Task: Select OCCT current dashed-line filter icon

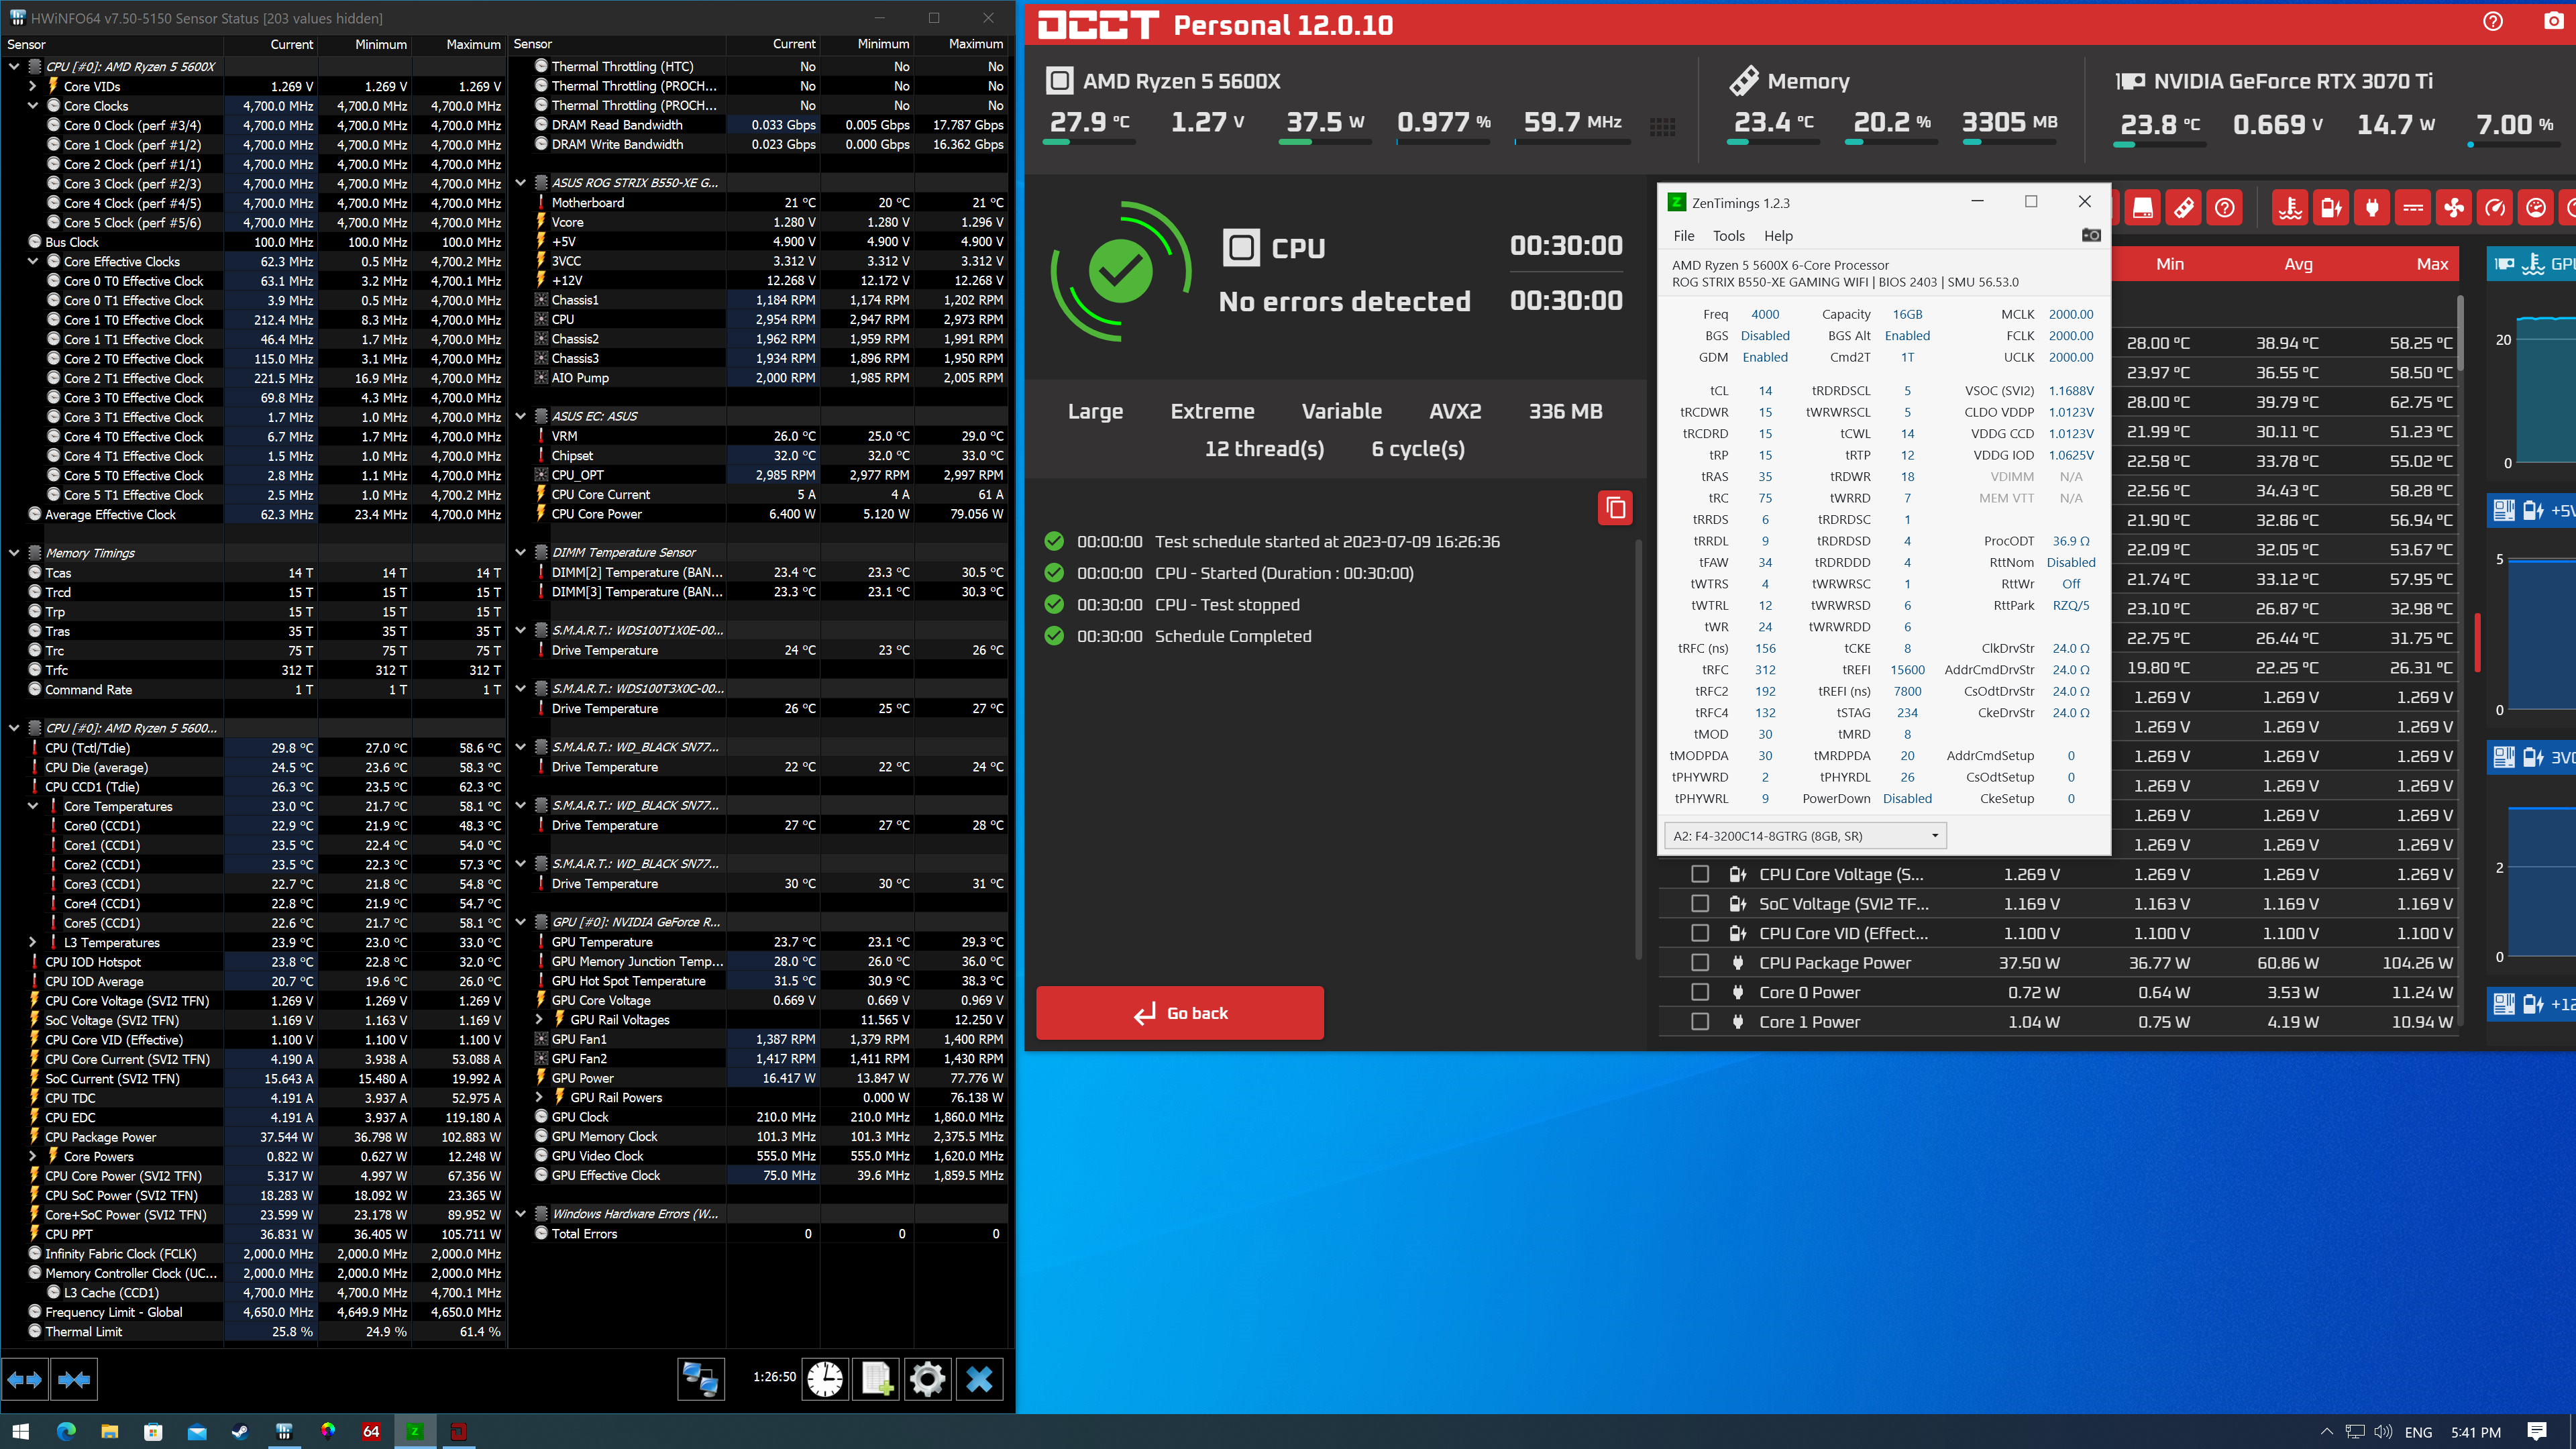Action: [2413, 208]
